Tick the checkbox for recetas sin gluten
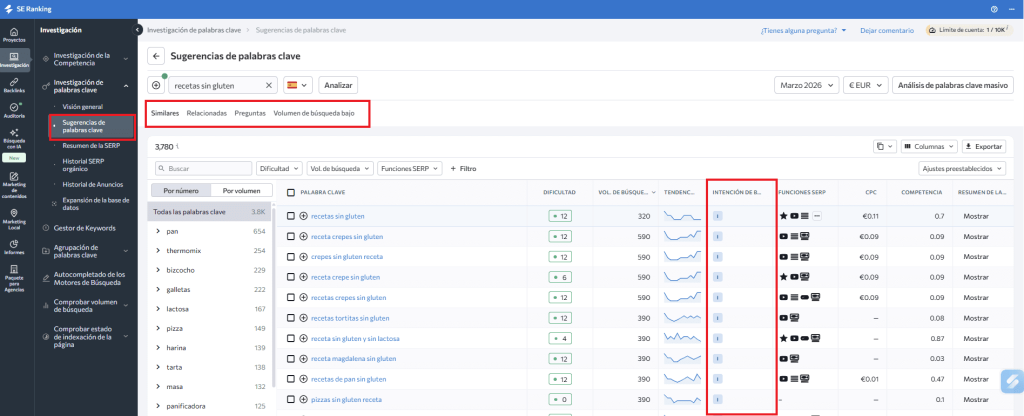Viewport: 1024px width, 416px height. [291, 216]
